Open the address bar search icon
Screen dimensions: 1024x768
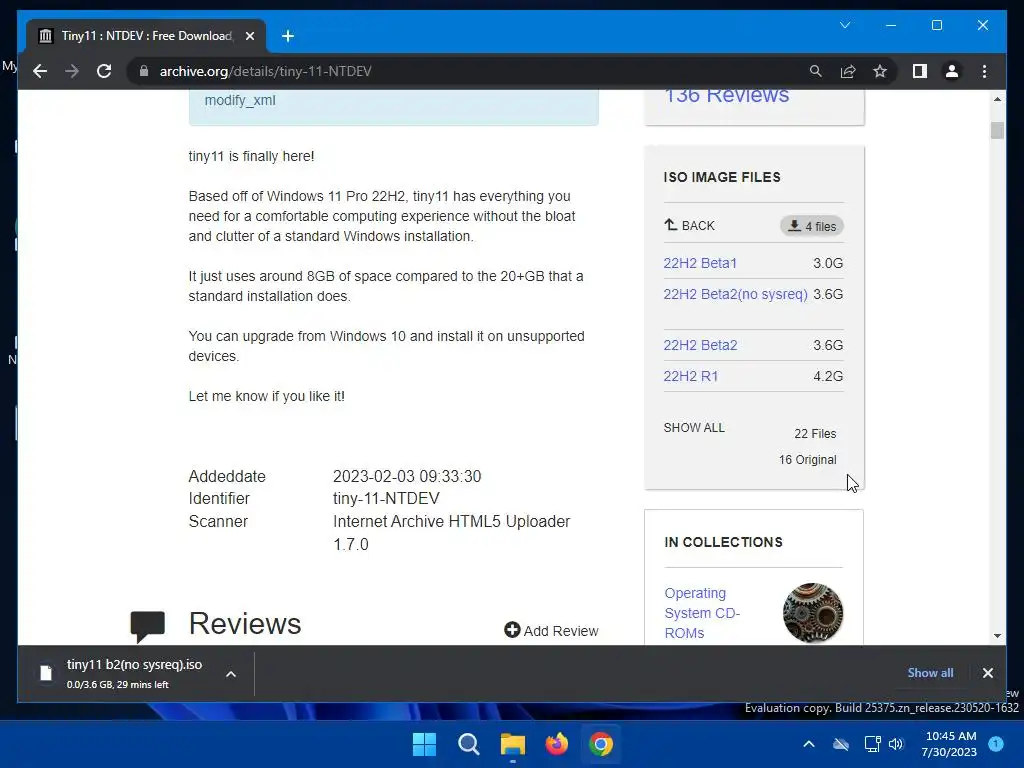point(816,71)
